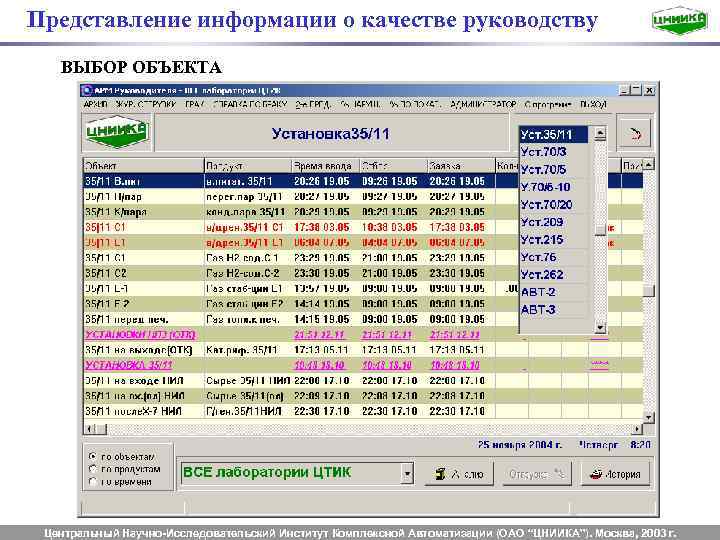Expand the 'ВСЕ лаборатории ЦТИК' dropdown arrow

(x=406, y=473)
